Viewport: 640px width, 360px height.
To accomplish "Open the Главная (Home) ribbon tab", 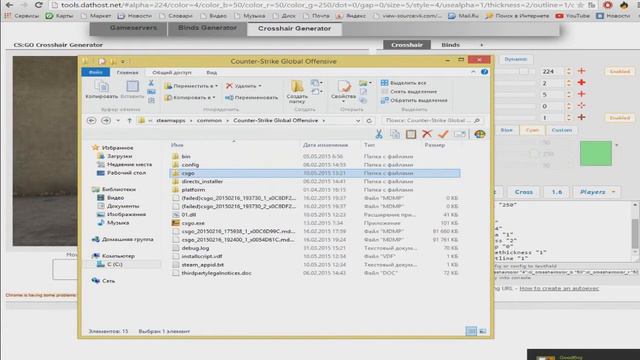I will [x=127, y=72].
